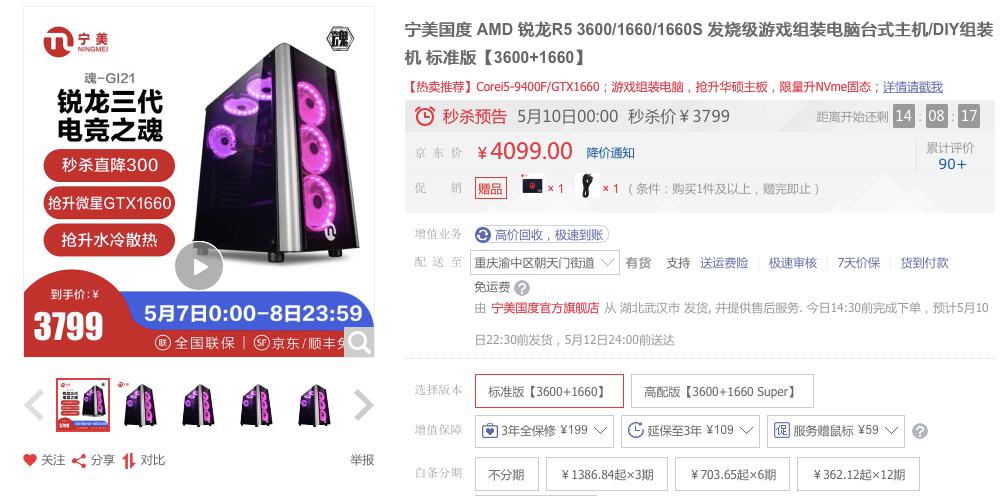The height and width of the screenshot is (496, 1003).
Task: Click the magnifier zoom icon on product image
Action: [359, 342]
